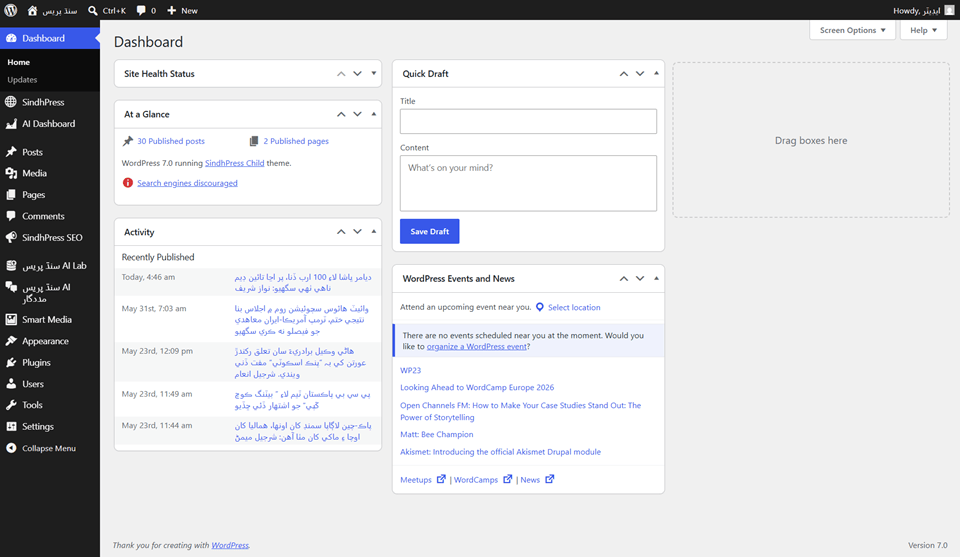
Task: Open the Comments menu in sidebar
Action: pos(50,216)
